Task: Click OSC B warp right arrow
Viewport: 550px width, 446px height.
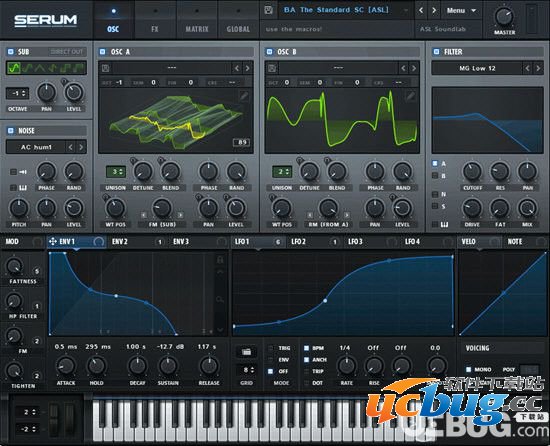Action: click(x=346, y=215)
